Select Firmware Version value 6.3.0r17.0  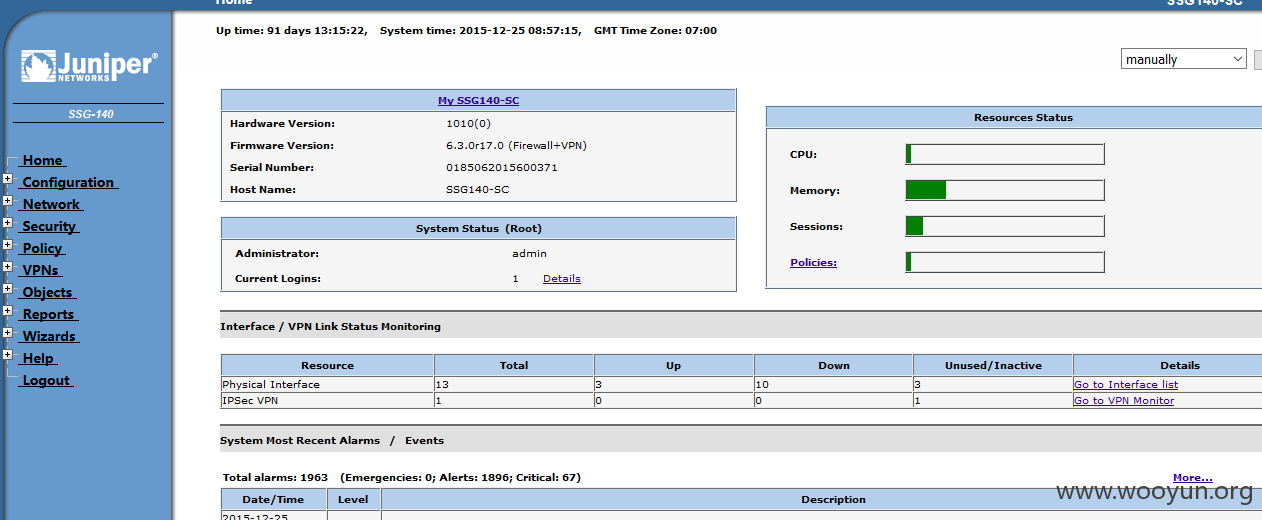[516, 146]
